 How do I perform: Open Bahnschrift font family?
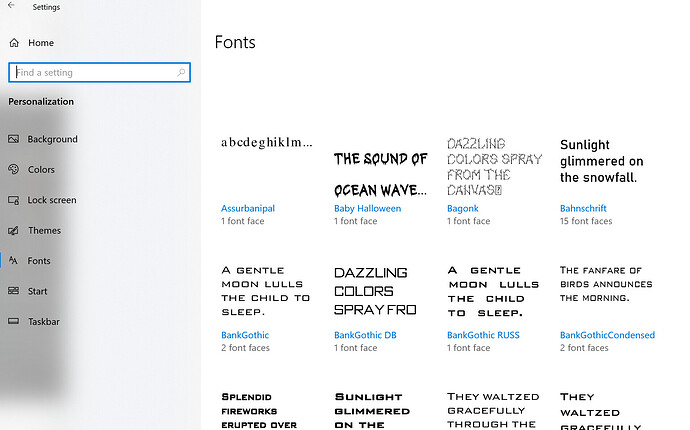coord(584,209)
